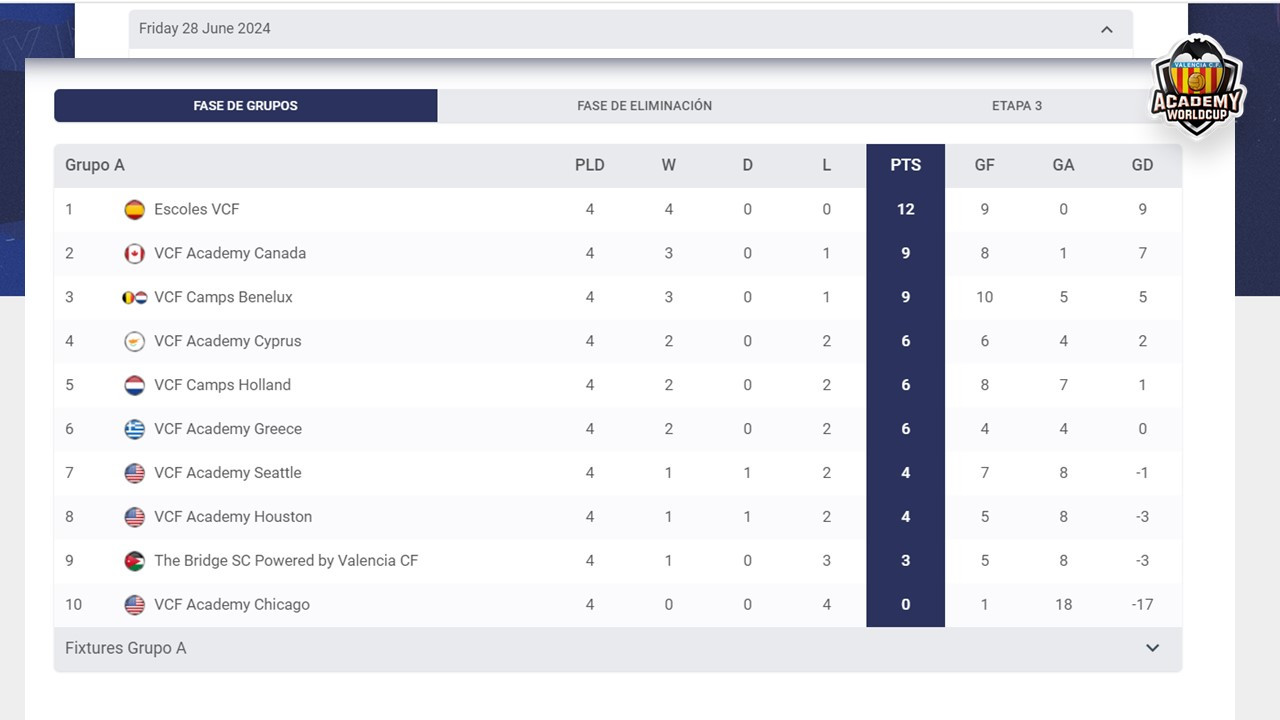Click the Cyprus flag icon
Viewport: 1280px width, 720px height.
pos(134,341)
